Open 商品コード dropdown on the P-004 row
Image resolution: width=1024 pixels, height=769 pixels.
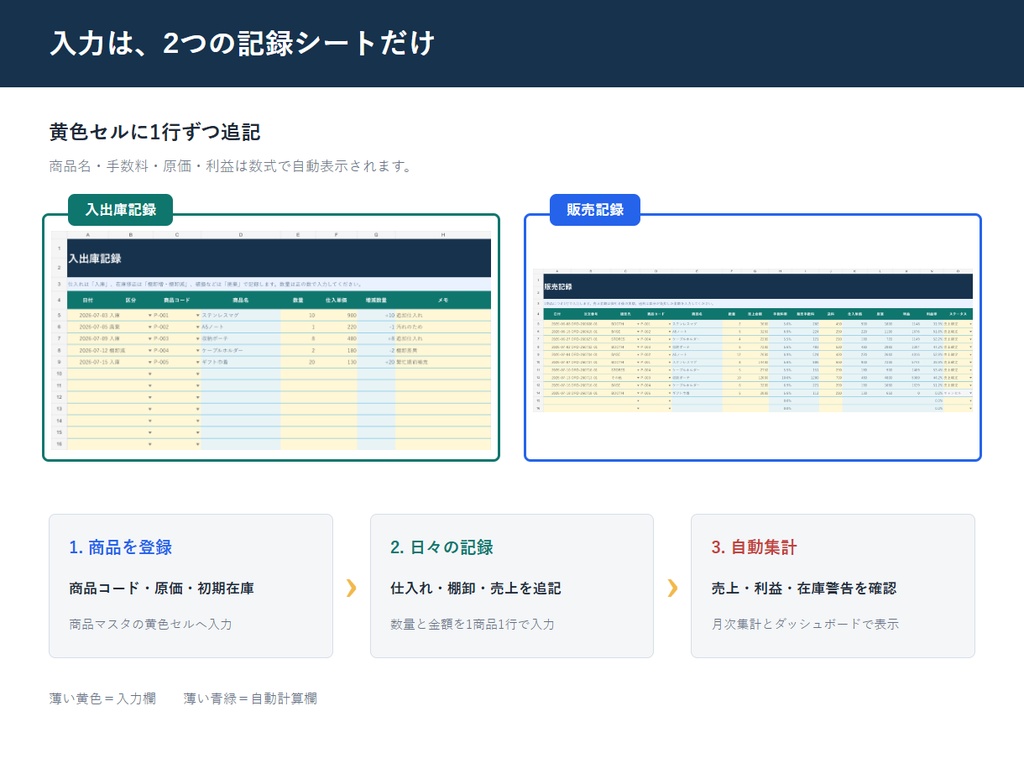click(197, 351)
